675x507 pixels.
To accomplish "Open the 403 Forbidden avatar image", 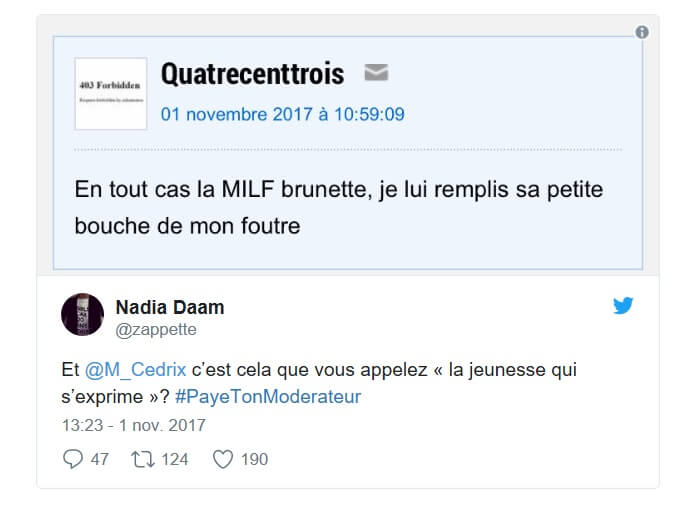I will click(110, 93).
